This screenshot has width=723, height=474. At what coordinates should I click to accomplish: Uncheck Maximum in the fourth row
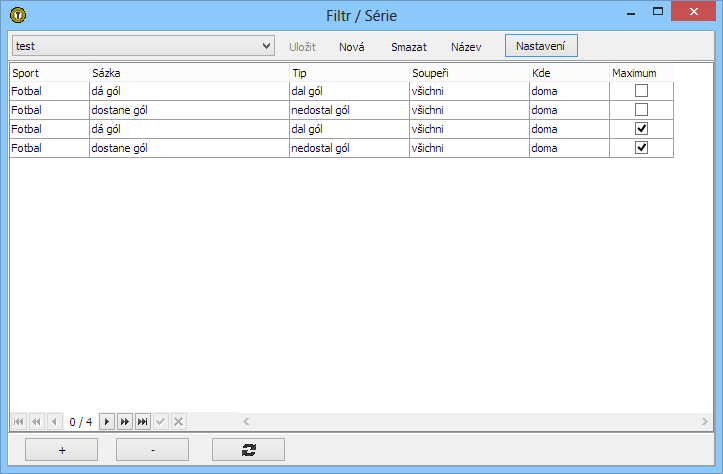642,148
